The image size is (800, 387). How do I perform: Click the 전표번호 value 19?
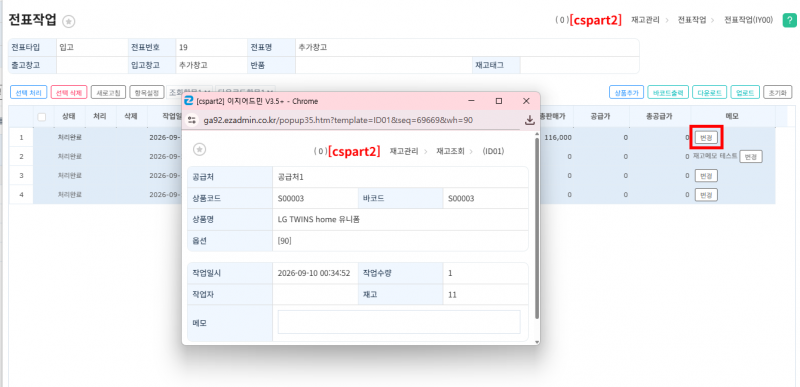coord(183,48)
